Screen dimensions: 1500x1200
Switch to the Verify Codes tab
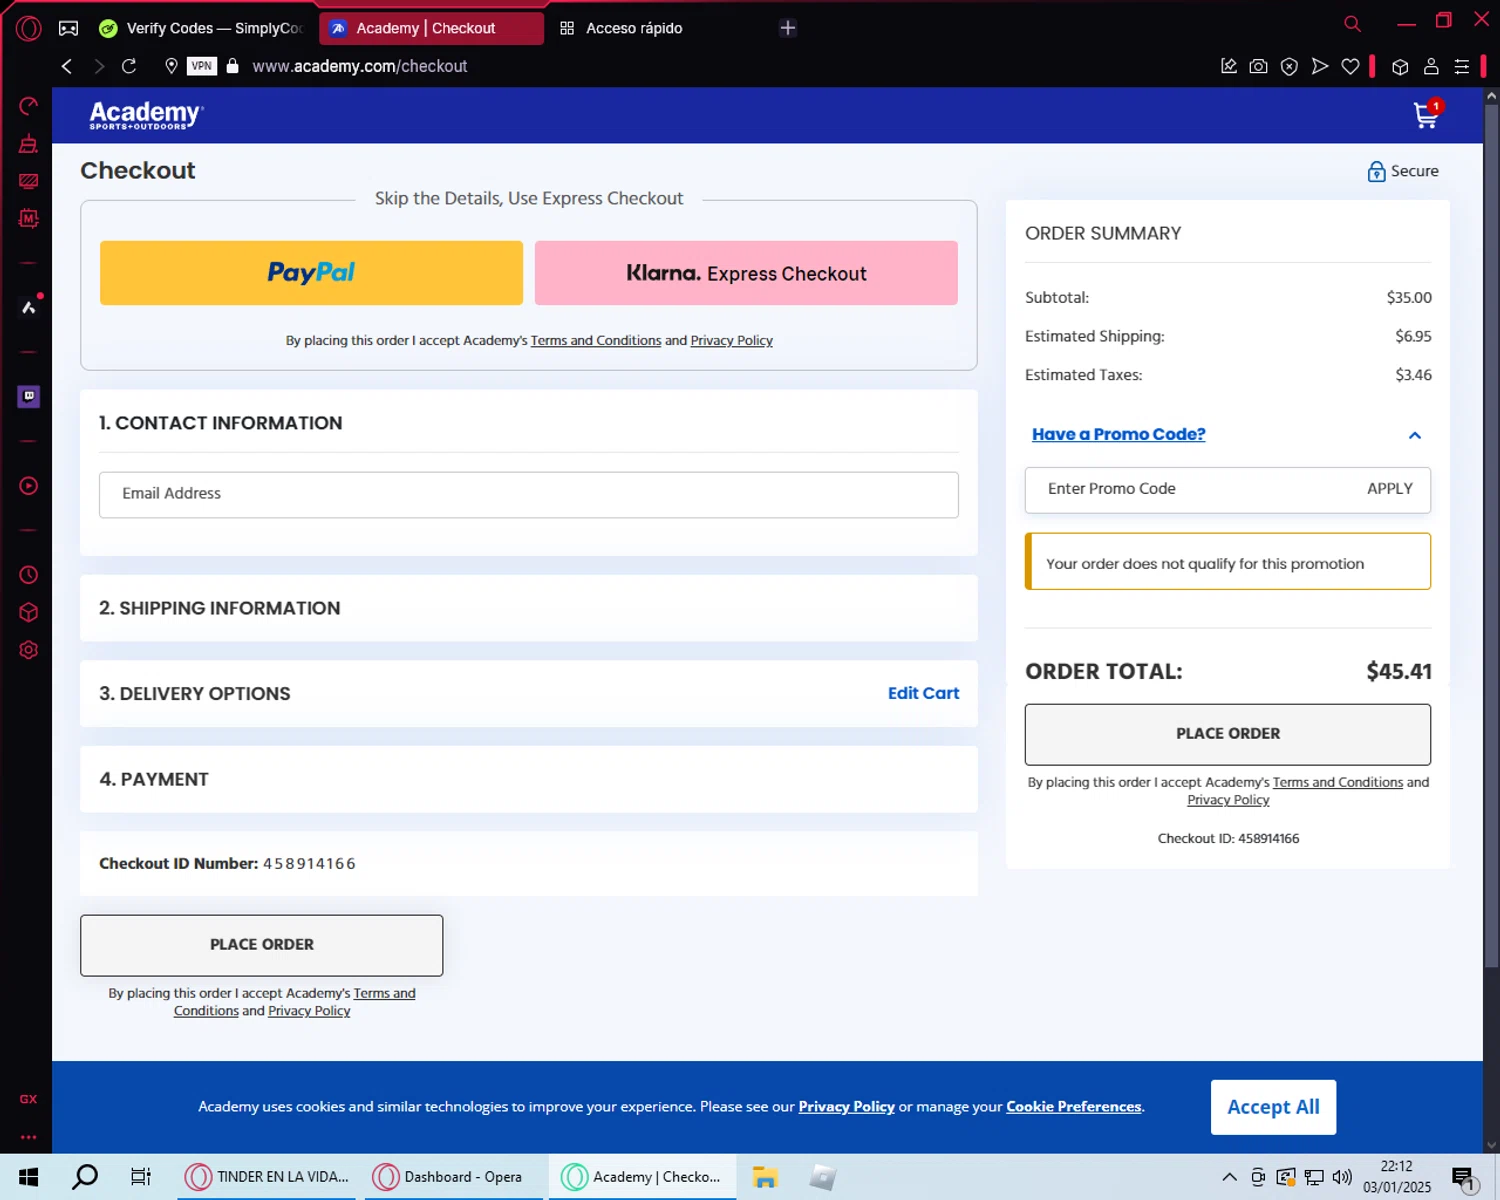[204, 28]
